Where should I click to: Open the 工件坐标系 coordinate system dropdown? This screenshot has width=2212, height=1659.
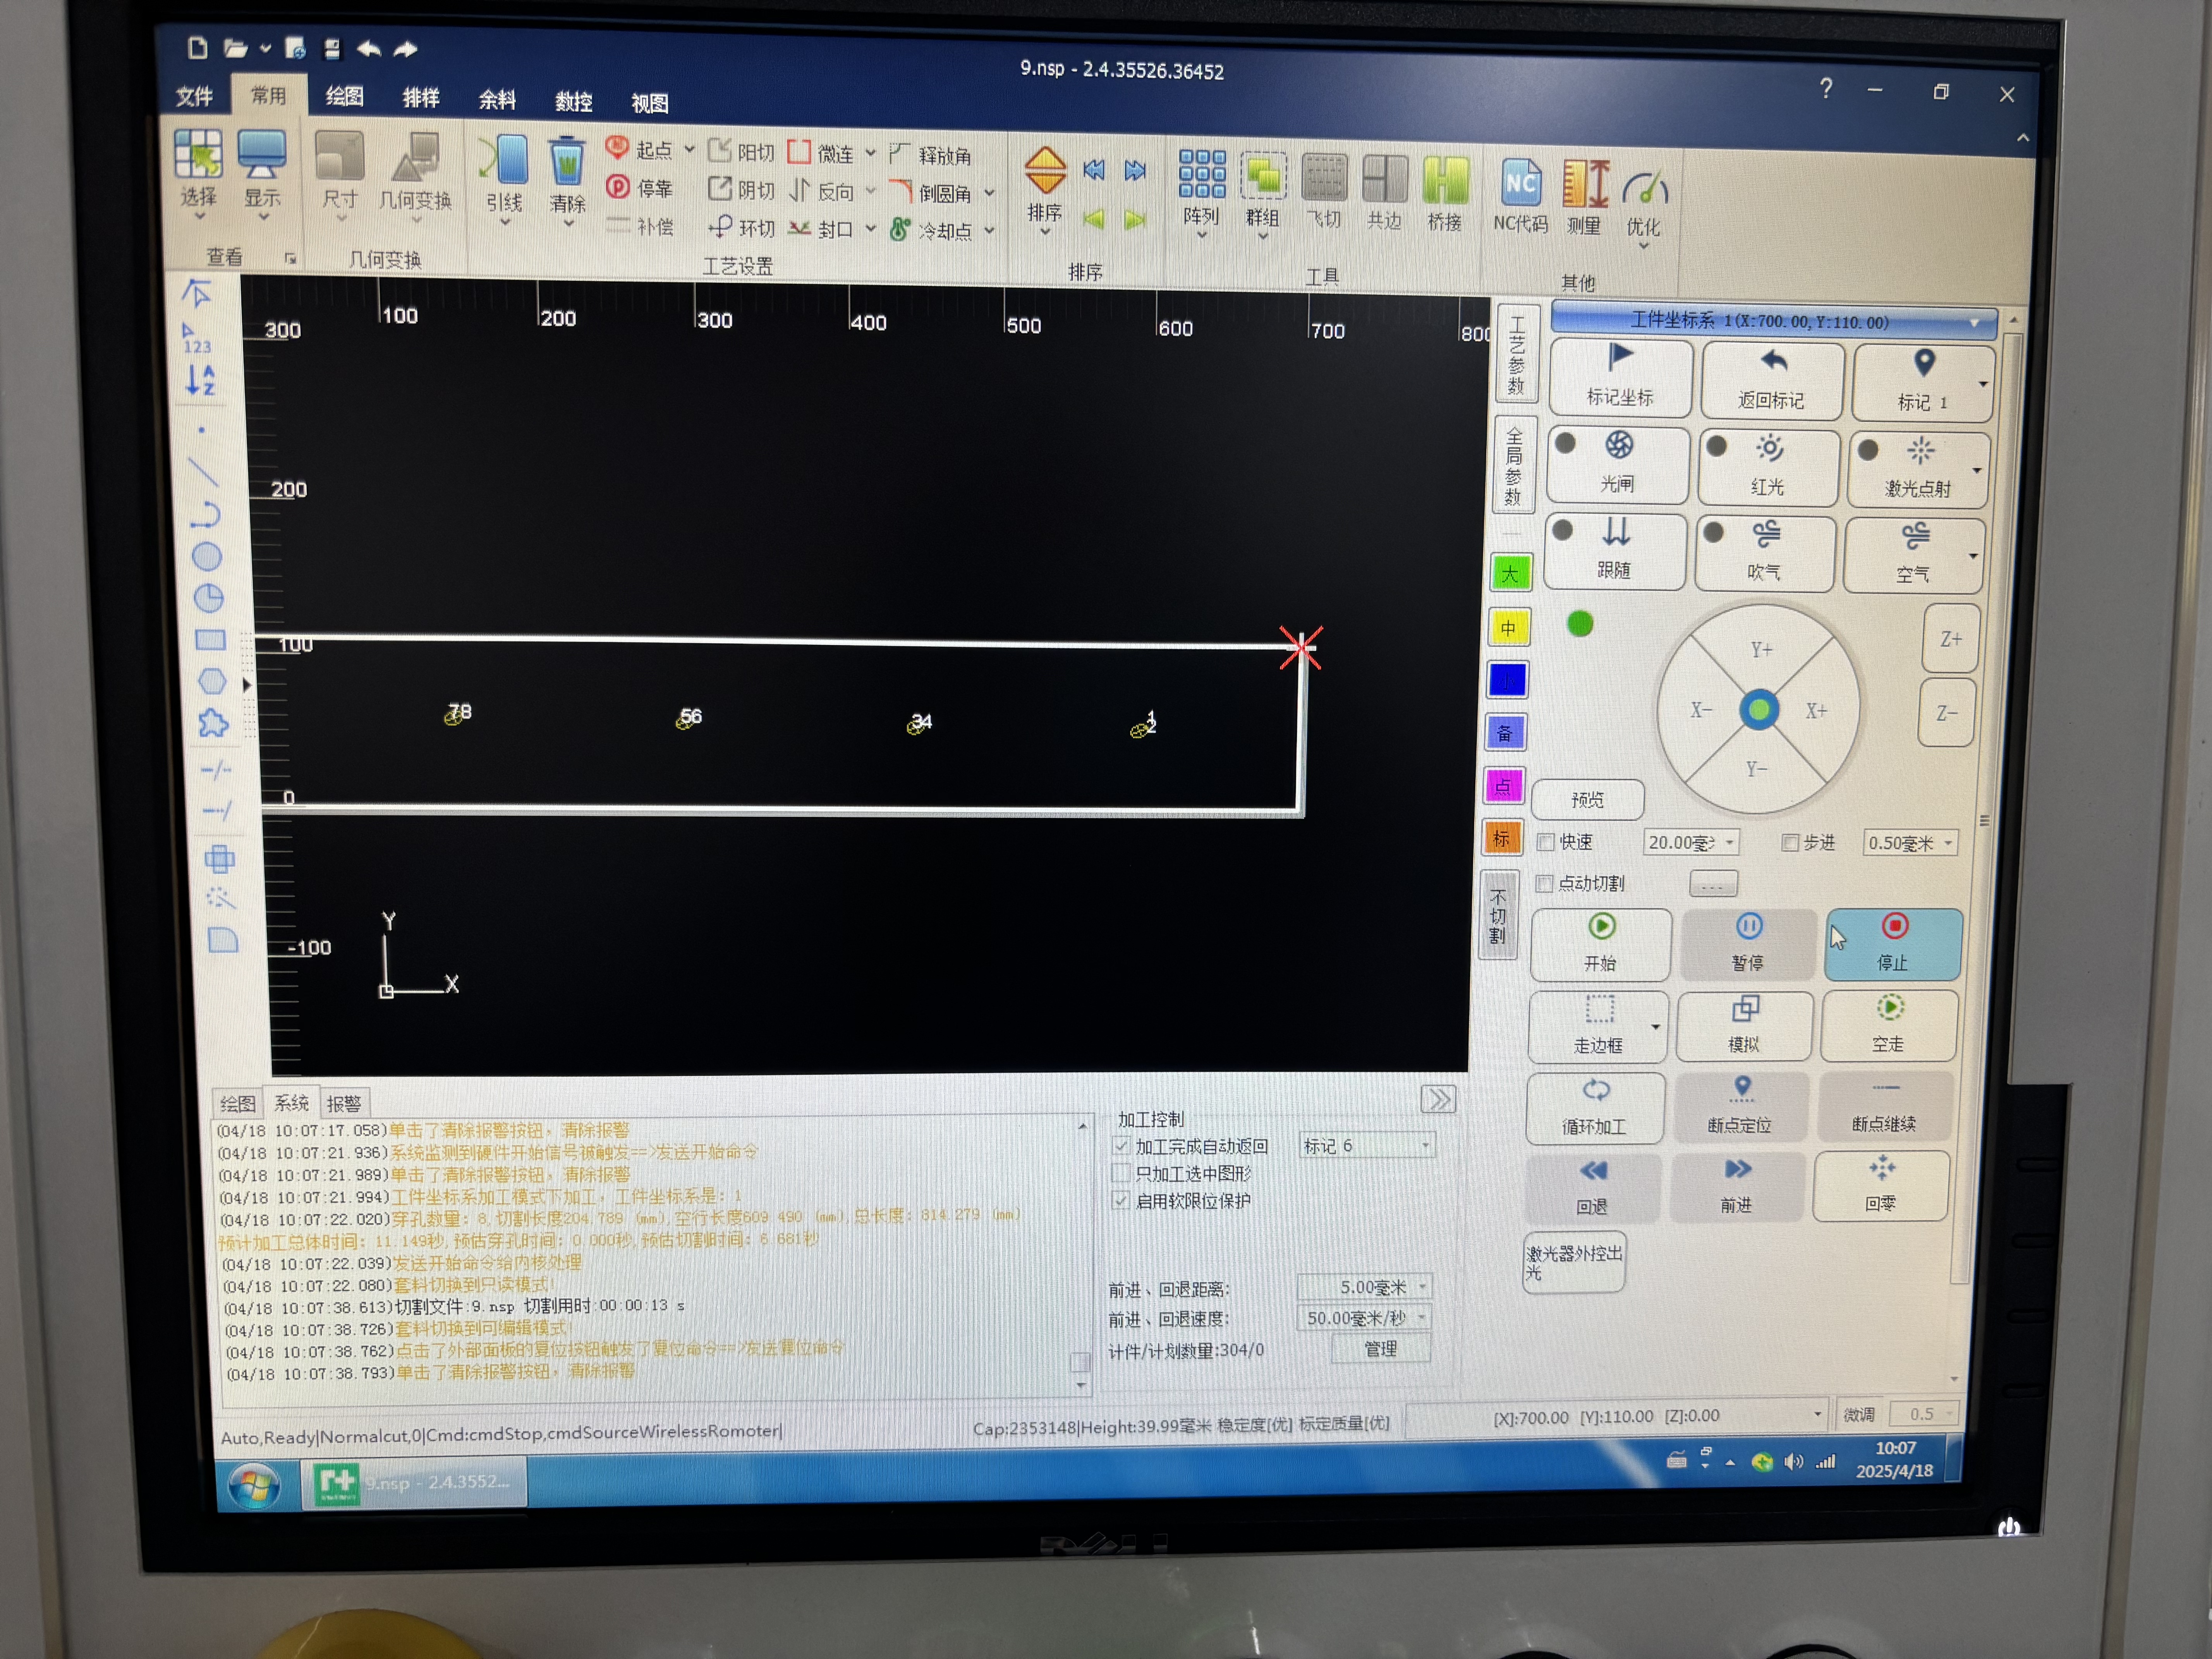click(x=1973, y=323)
